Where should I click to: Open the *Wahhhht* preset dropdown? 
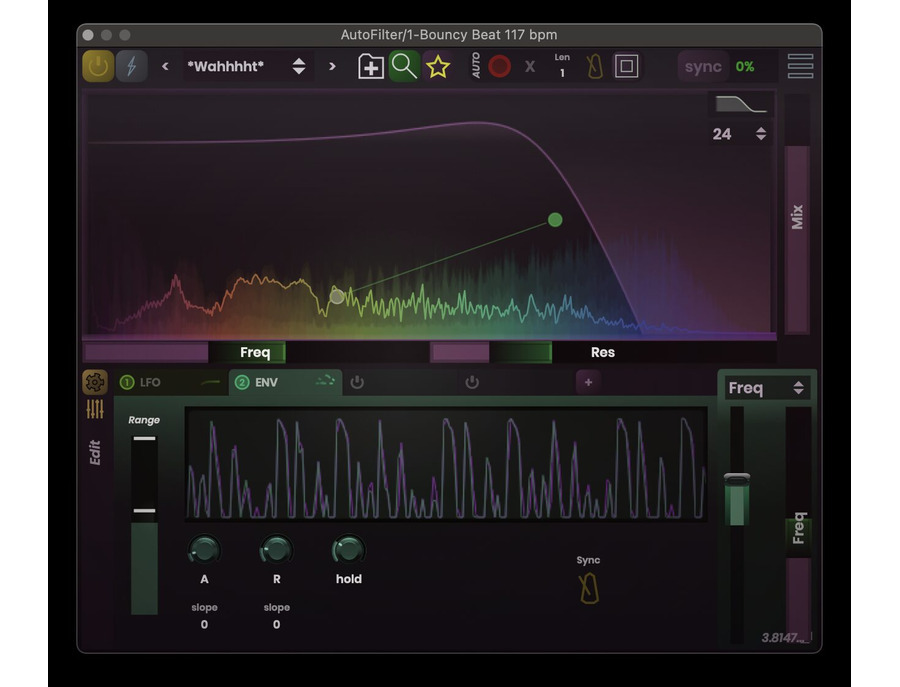(x=247, y=67)
